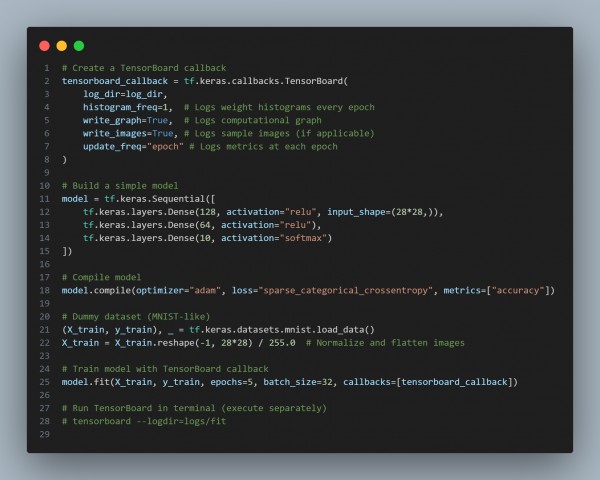Click line number 19
The image size is (600, 480).
[44, 304]
